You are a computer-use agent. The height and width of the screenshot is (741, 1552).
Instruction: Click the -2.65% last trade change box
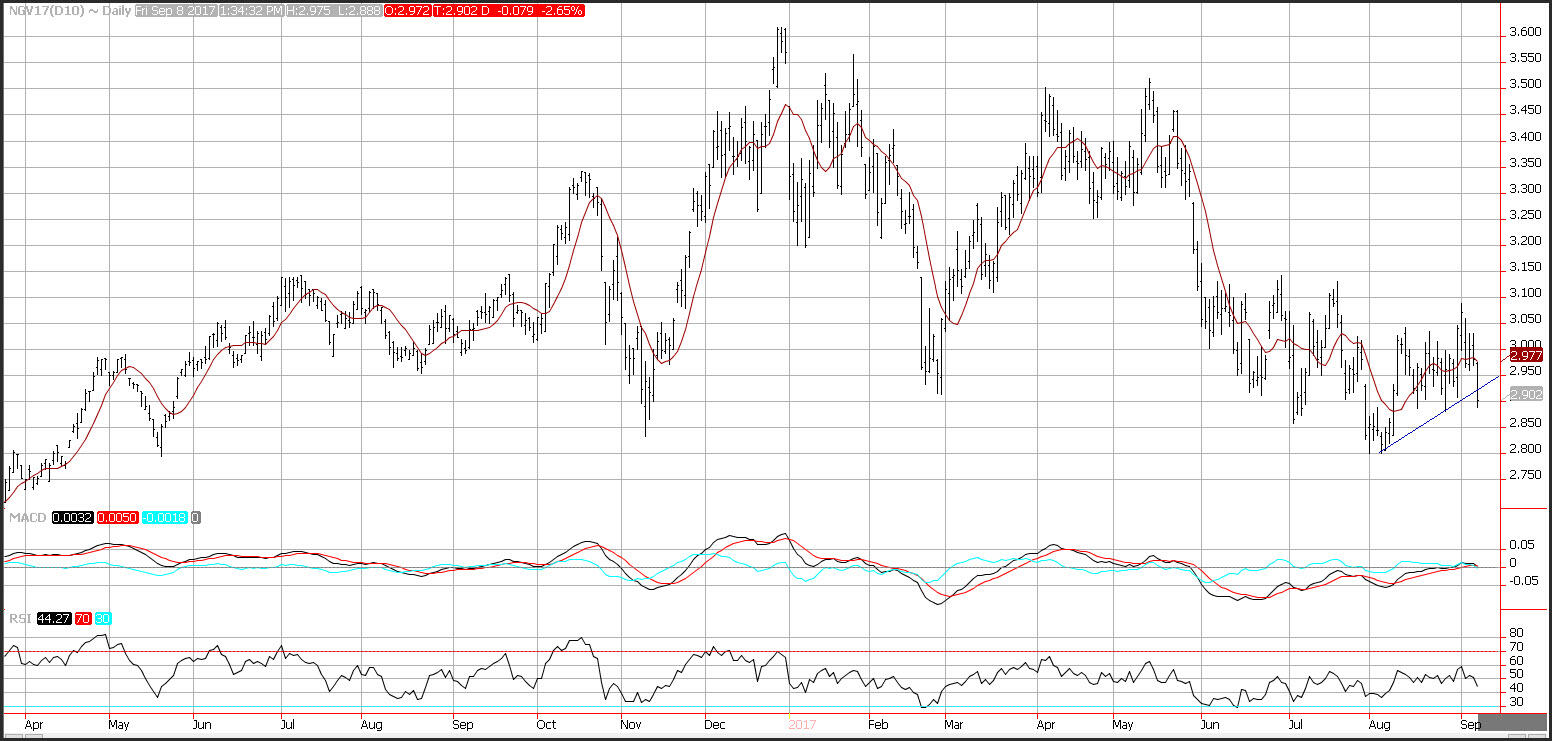(561, 10)
